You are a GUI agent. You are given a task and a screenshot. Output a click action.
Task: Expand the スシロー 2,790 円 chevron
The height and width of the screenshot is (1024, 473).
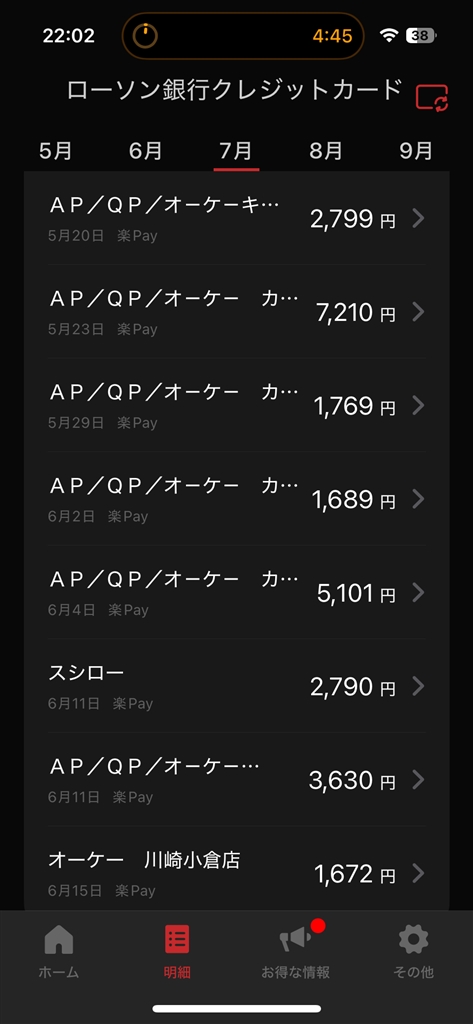[419, 686]
